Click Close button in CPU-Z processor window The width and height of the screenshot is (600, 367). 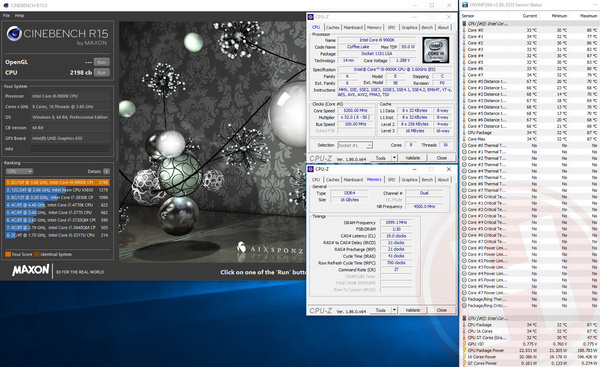tap(442, 158)
